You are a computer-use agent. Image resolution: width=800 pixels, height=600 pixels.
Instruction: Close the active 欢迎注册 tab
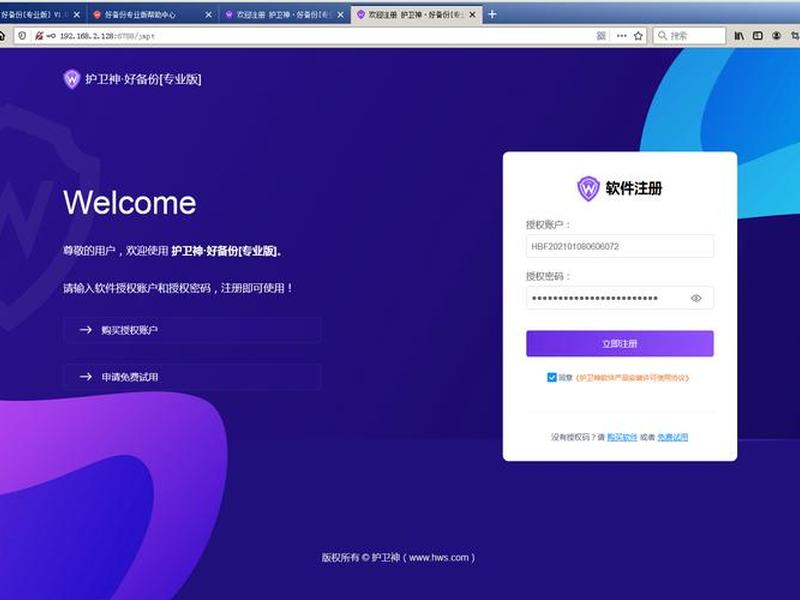pyautogui.click(x=472, y=15)
